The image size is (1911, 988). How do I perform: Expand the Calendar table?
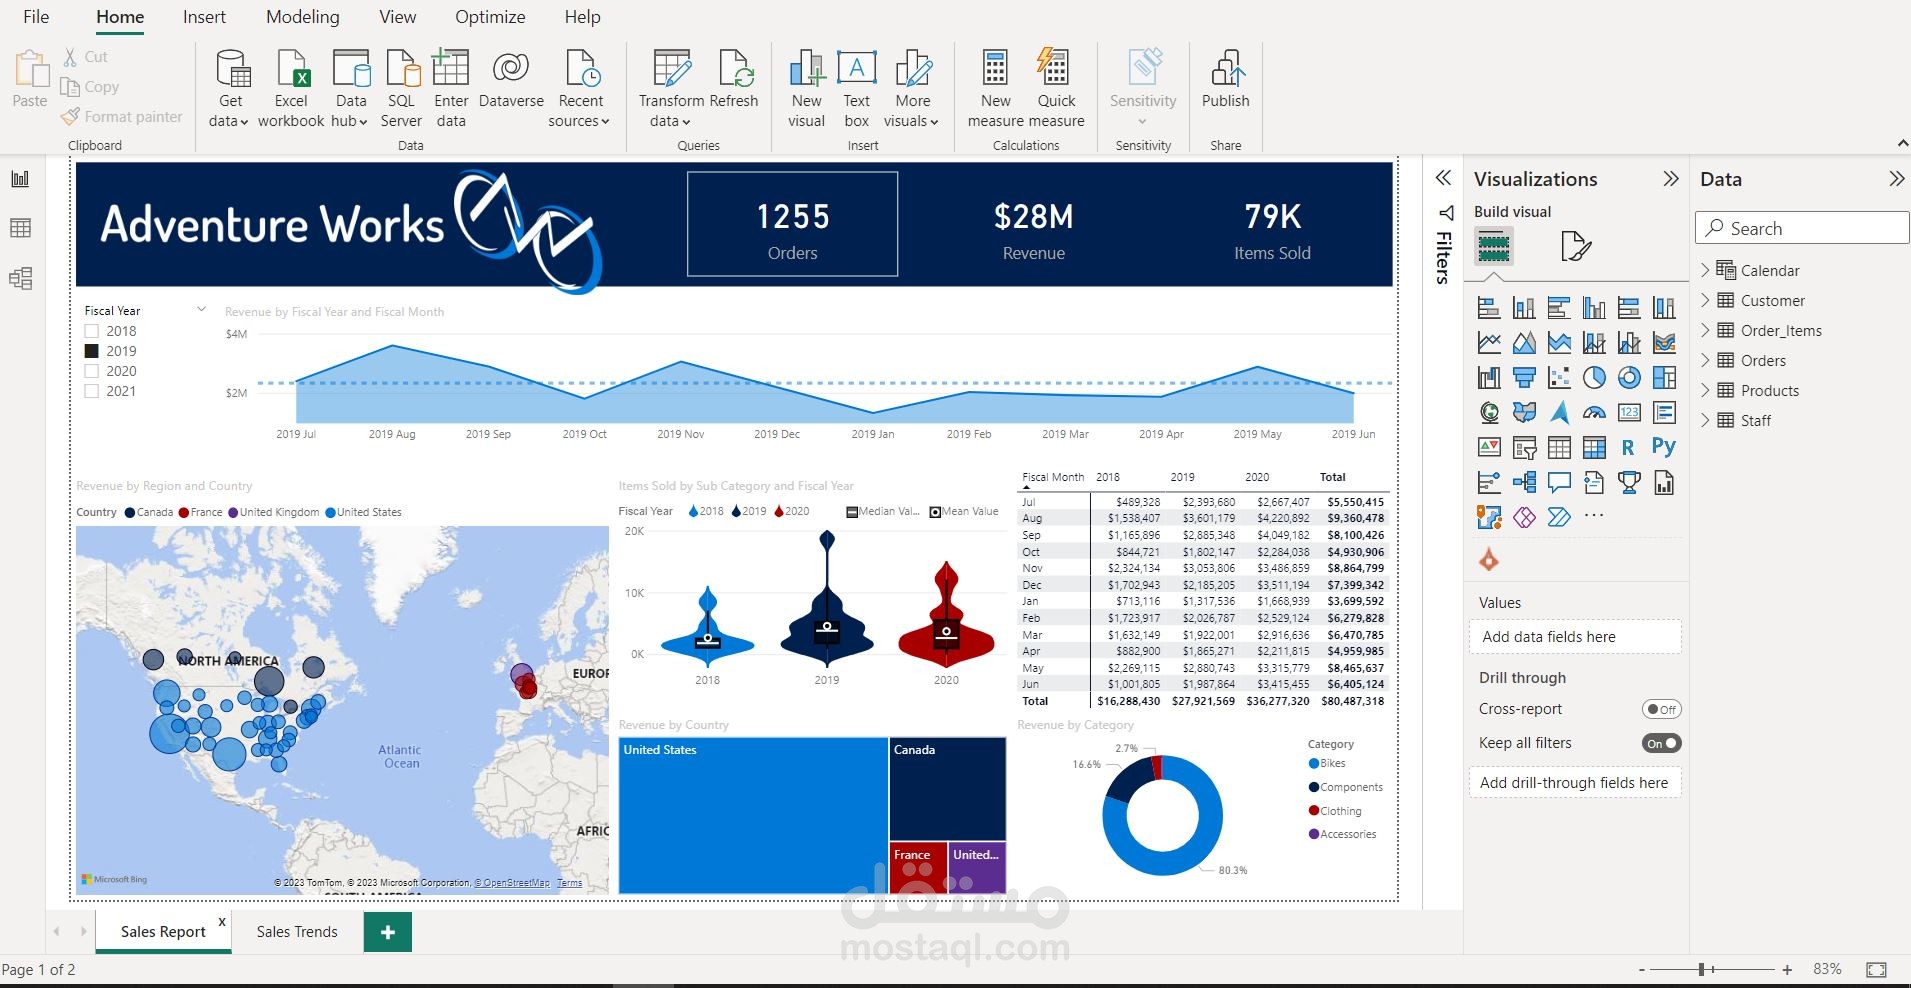(x=1705, y=270)
